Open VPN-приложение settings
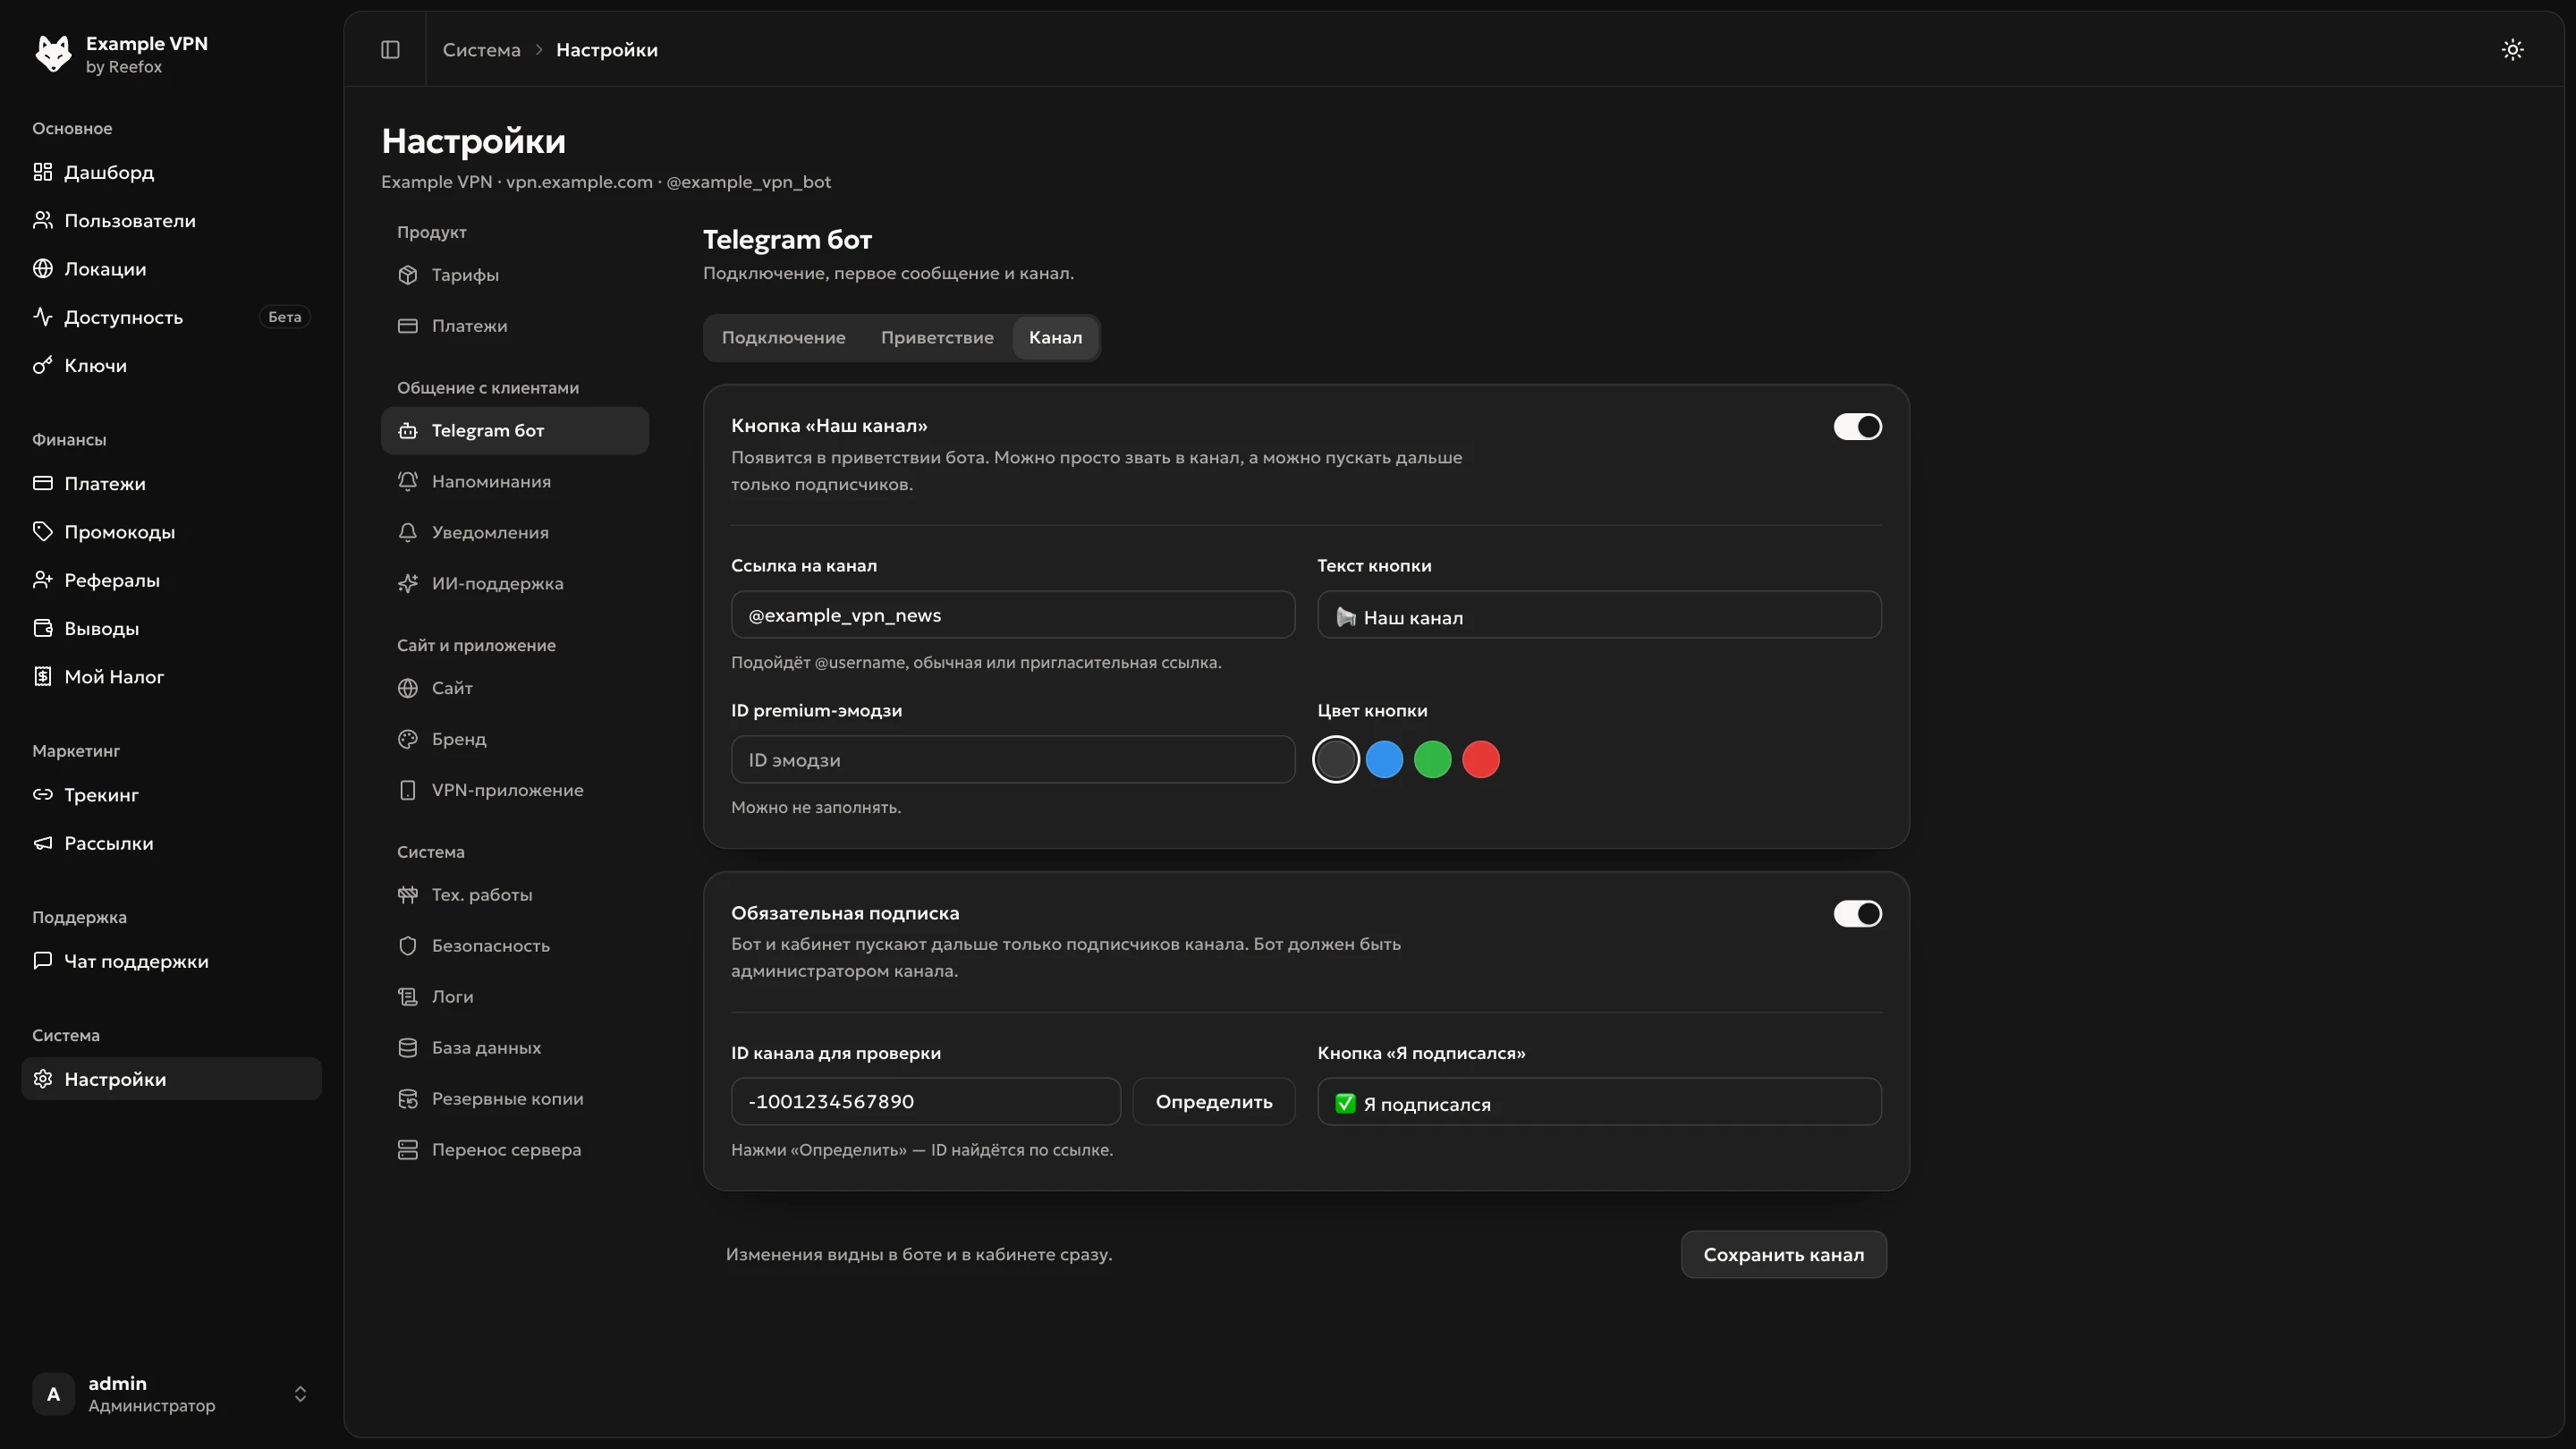 pyautogui.click(x=515, y=790)
